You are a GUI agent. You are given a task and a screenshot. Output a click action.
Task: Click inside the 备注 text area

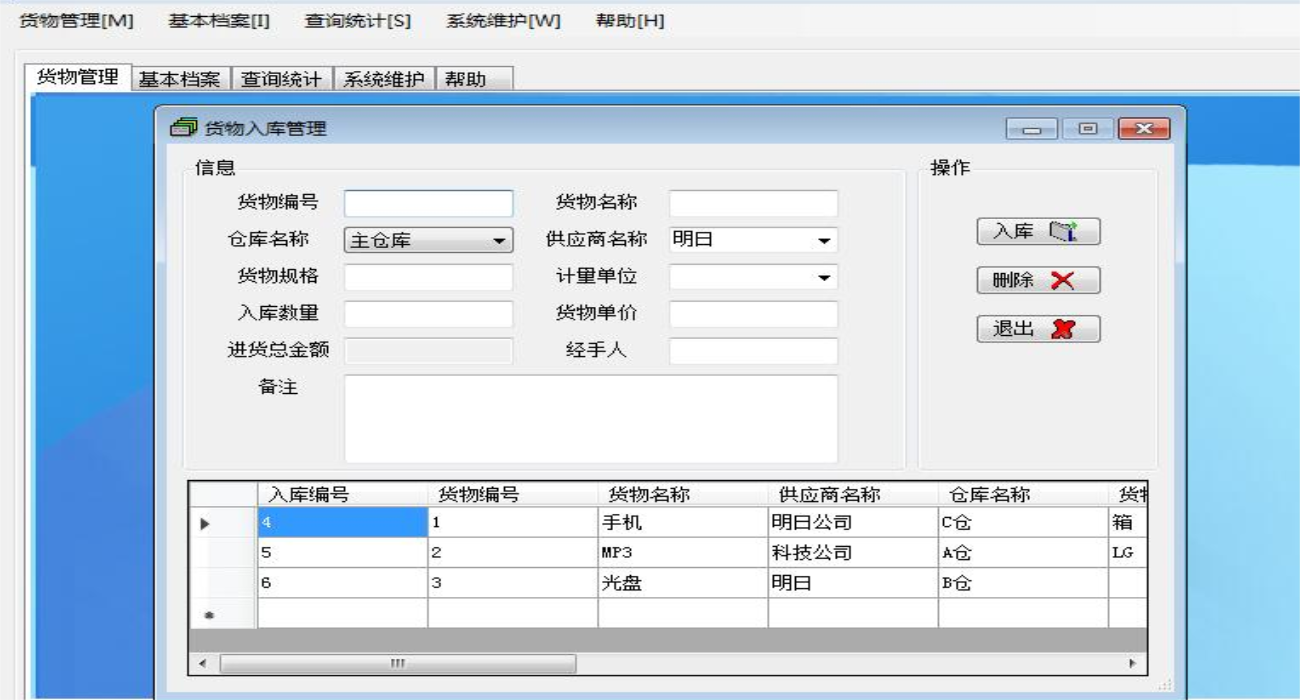pyautogui.click(x=591, y=418)
